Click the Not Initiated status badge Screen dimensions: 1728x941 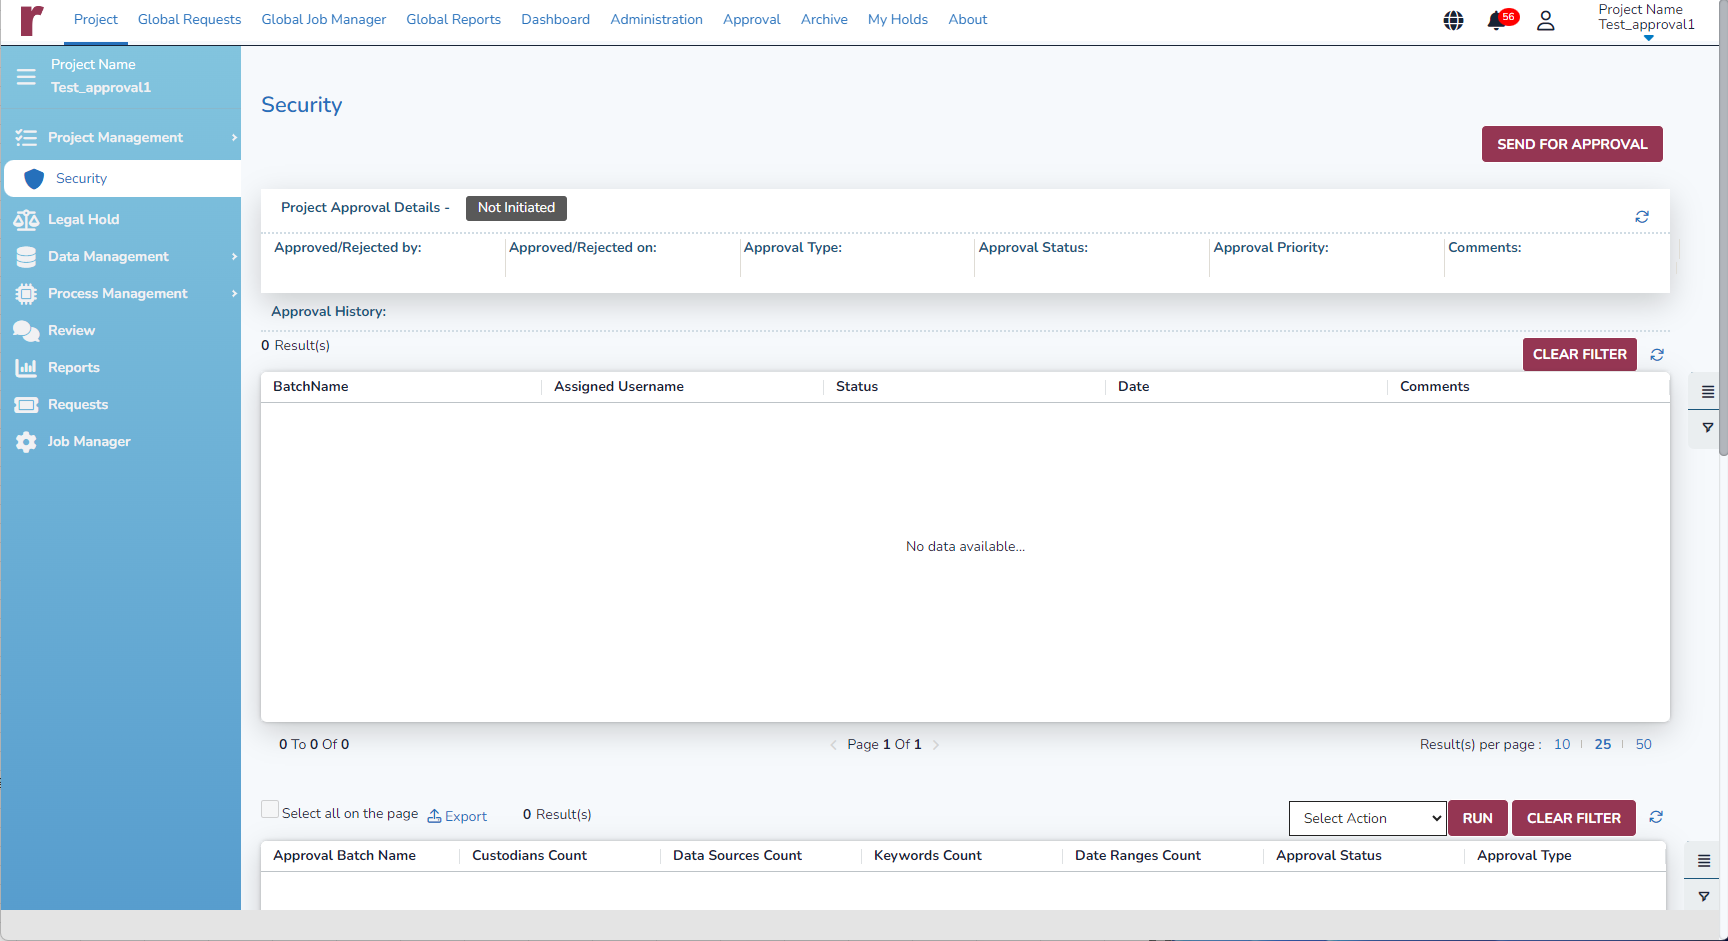(516, 208)
